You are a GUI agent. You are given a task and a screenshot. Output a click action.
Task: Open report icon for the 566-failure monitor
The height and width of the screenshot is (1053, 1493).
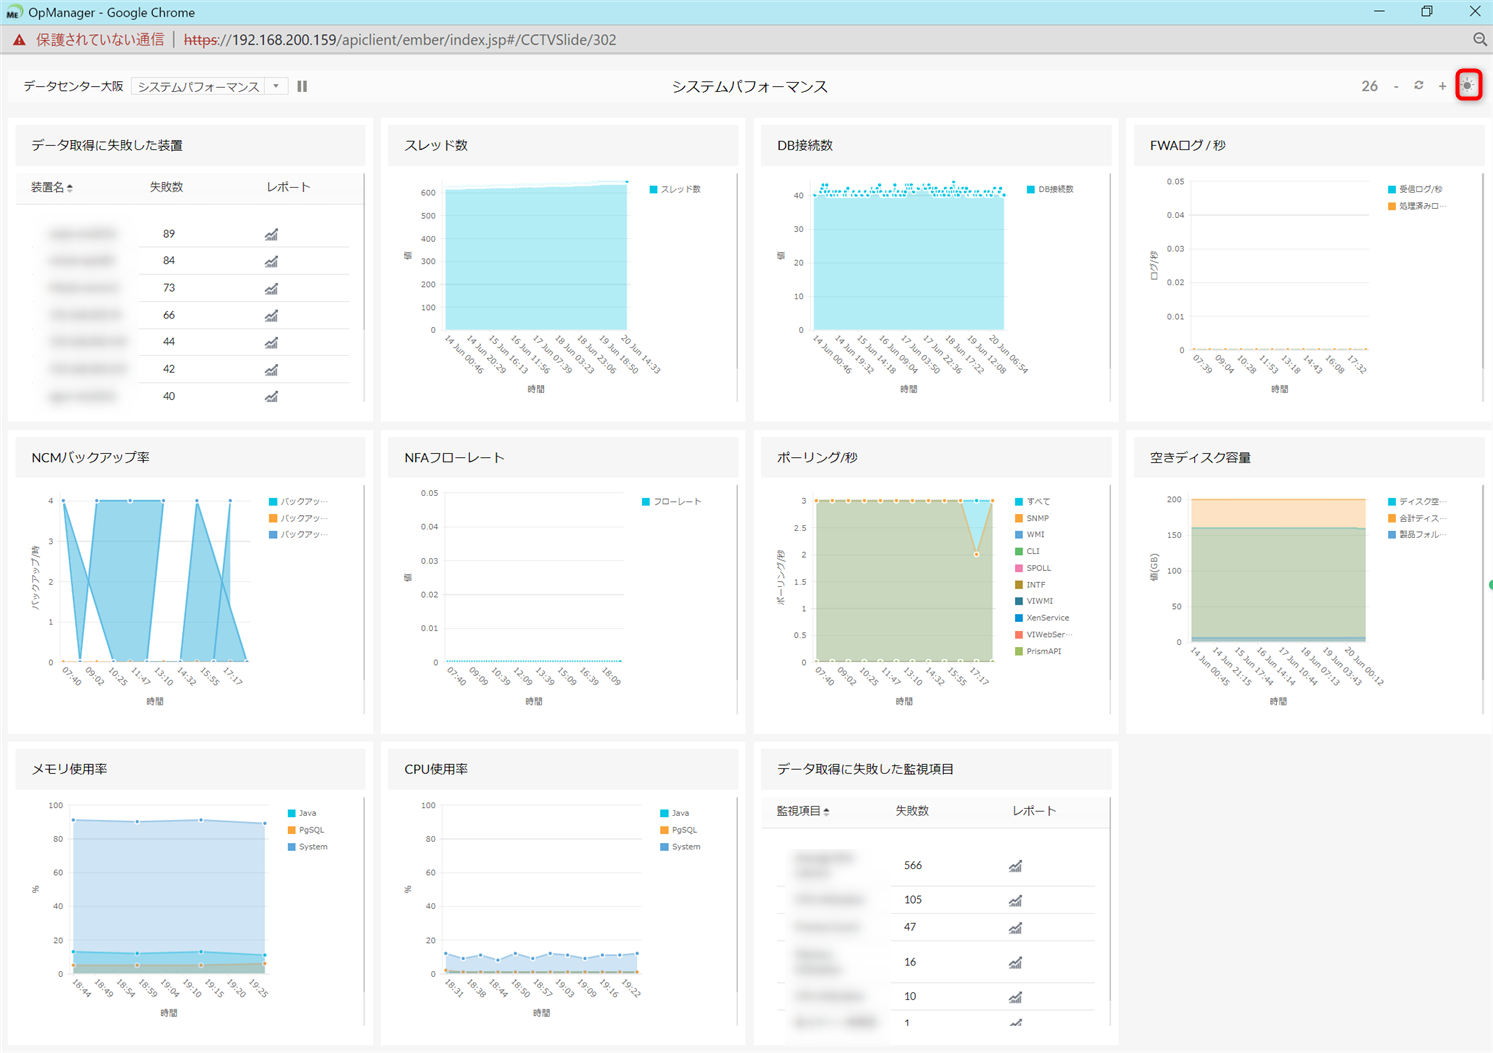1015,866
